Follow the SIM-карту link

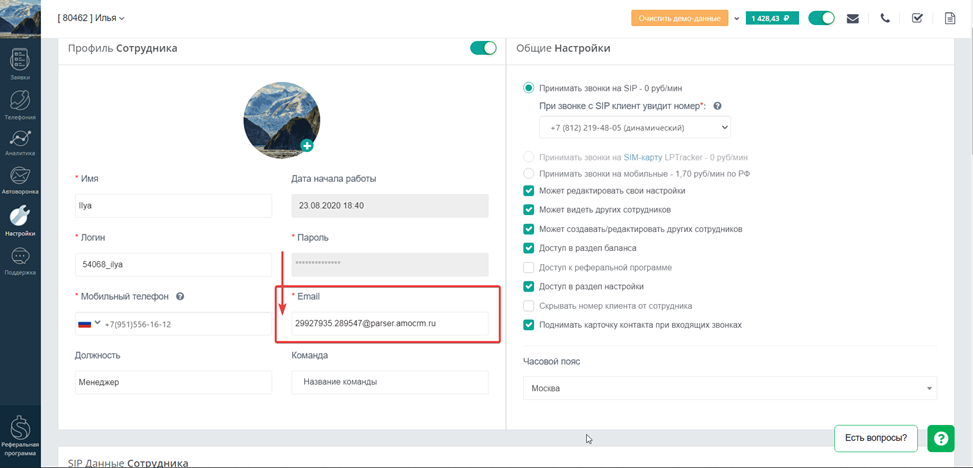642,157
